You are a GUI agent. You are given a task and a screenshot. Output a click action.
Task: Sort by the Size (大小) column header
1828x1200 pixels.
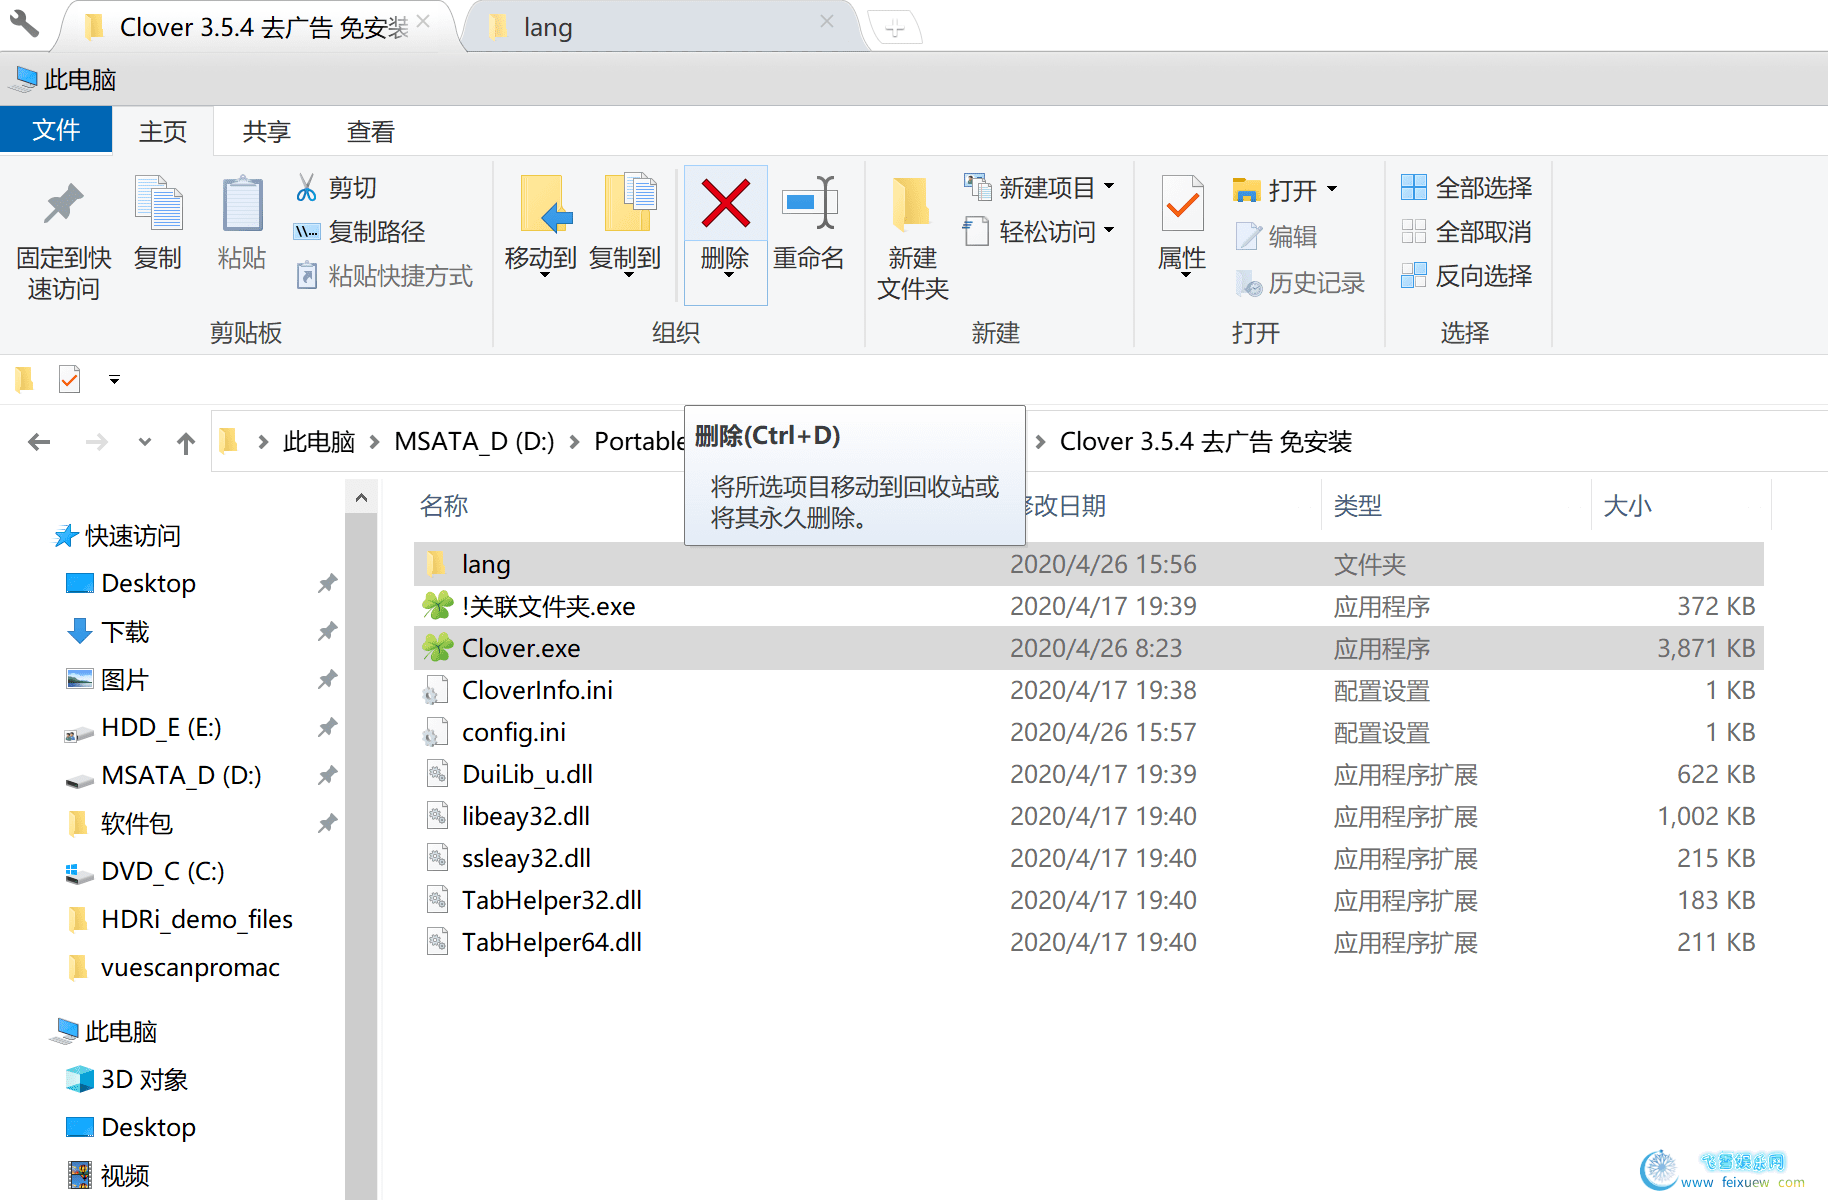click(x=1627, y=506)
